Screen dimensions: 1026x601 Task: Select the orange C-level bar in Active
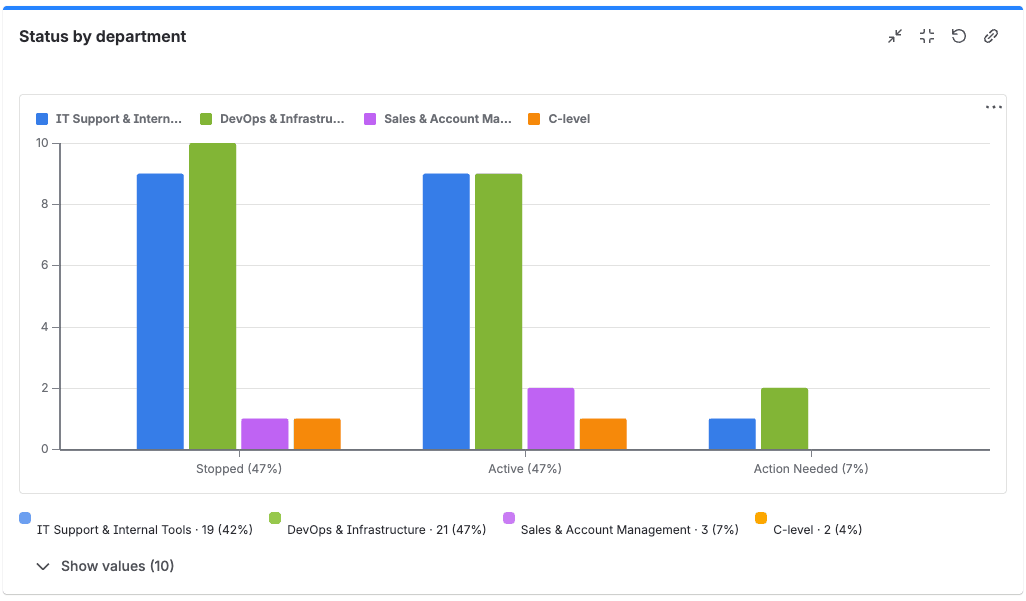point(603,434)
